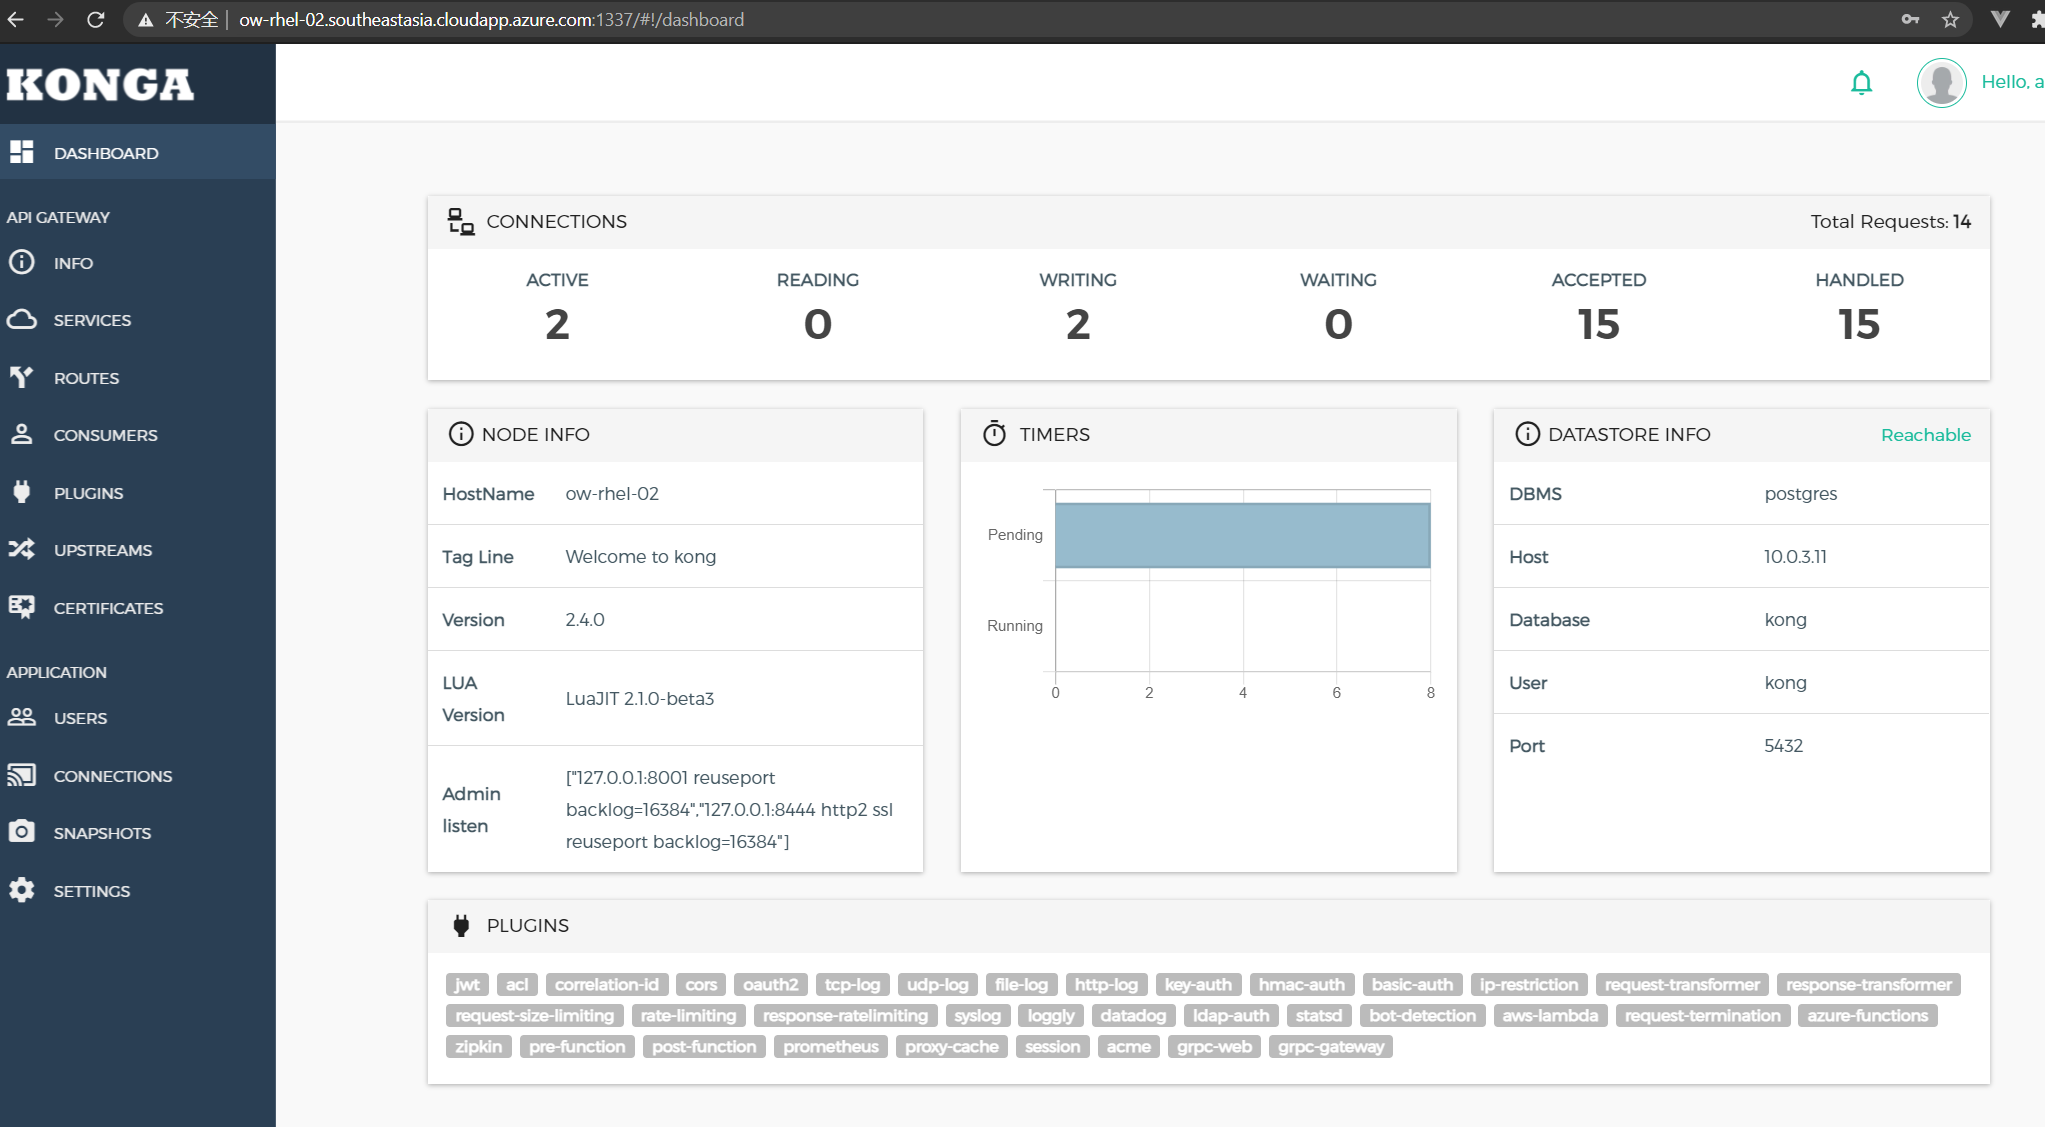The image size is (2045, 1127).
Task: Select the INFO menu item
Action: pyautogui.click(x=74, y=262)
